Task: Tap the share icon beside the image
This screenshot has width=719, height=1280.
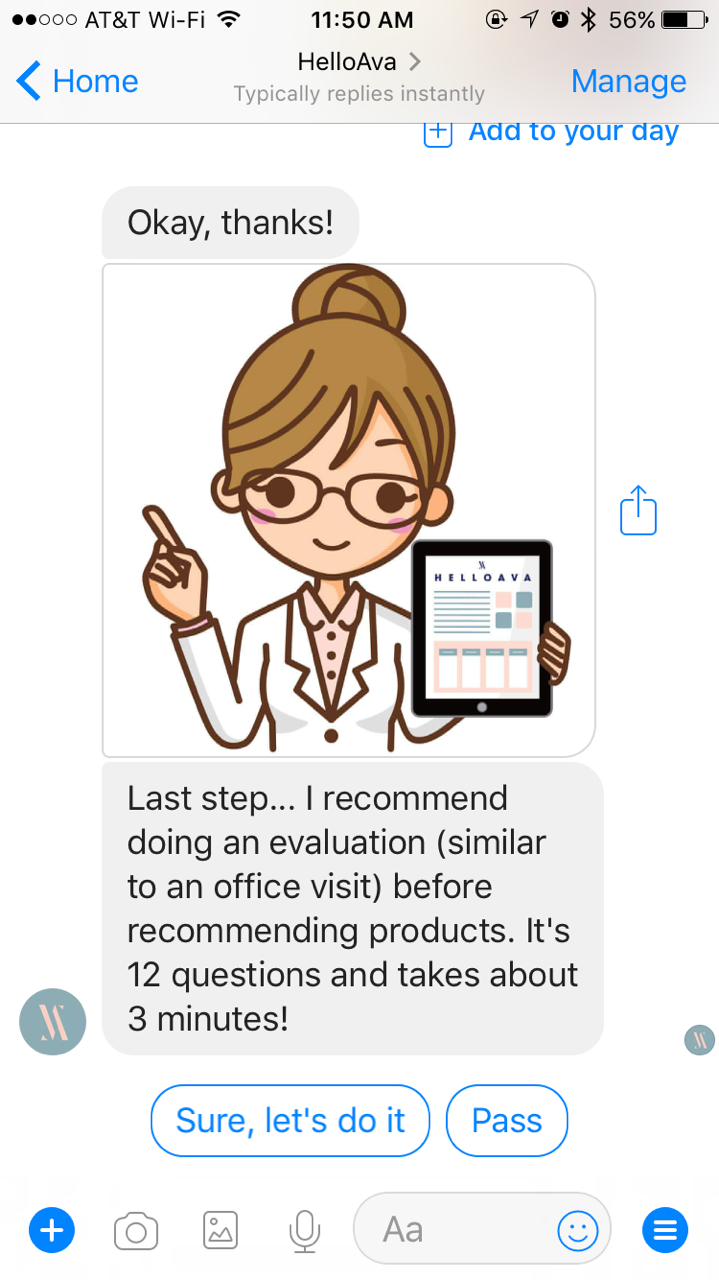Action: [x=638, y=510]
